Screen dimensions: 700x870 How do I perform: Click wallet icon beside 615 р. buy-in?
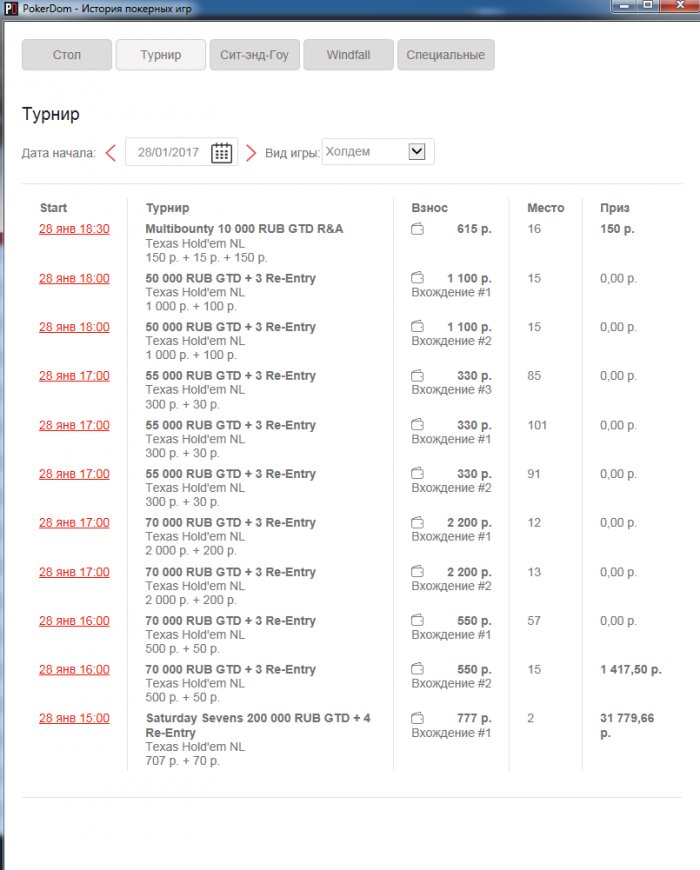[418, 230]
